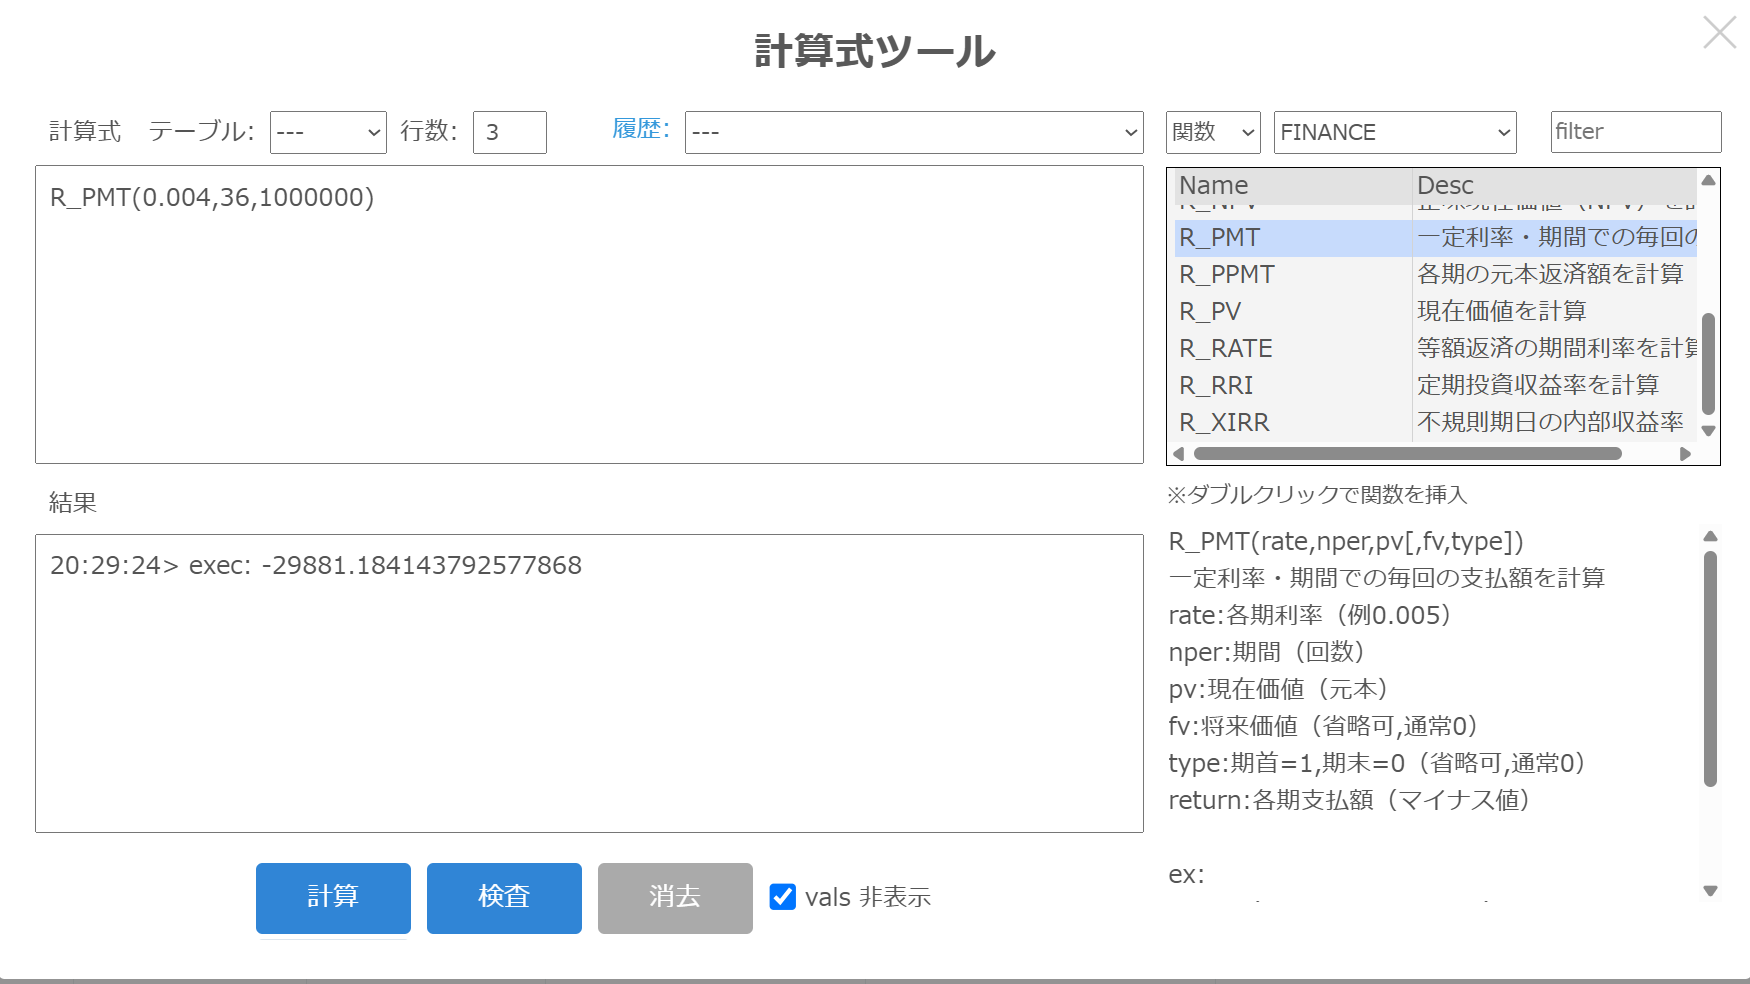This screenshot has width=1750, height=984.
Task: Click function list scroll up arrow
Action: (x=1708, y=181)
